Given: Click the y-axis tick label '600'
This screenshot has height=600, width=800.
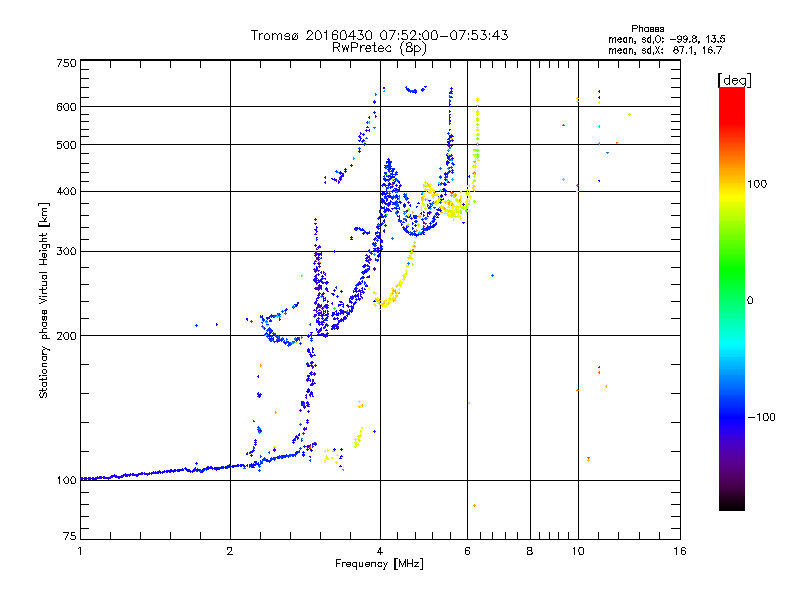Looking at the screenshot, I should click(66, 107).
